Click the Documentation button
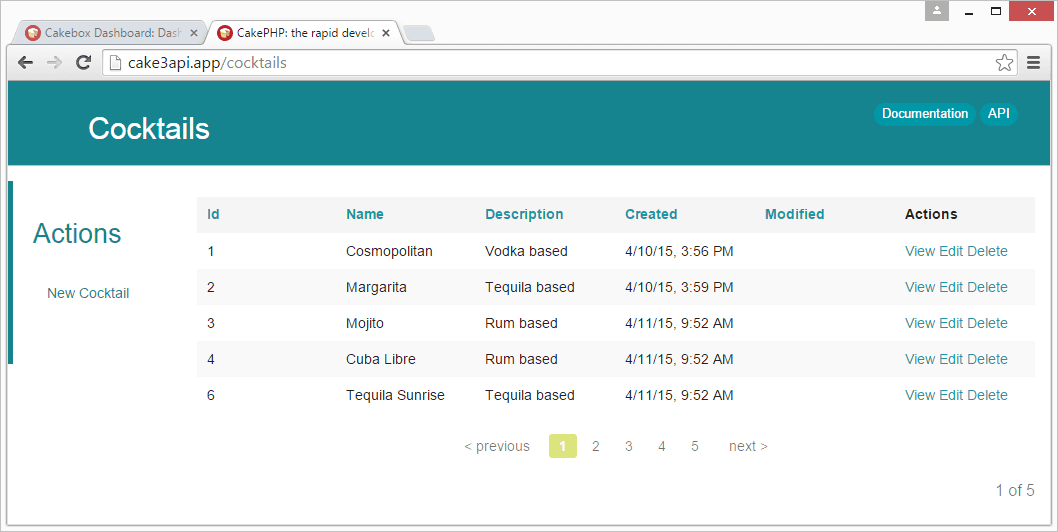This screenshot has height=532, width=1058. pyautogui.click(x=924, y=114)
